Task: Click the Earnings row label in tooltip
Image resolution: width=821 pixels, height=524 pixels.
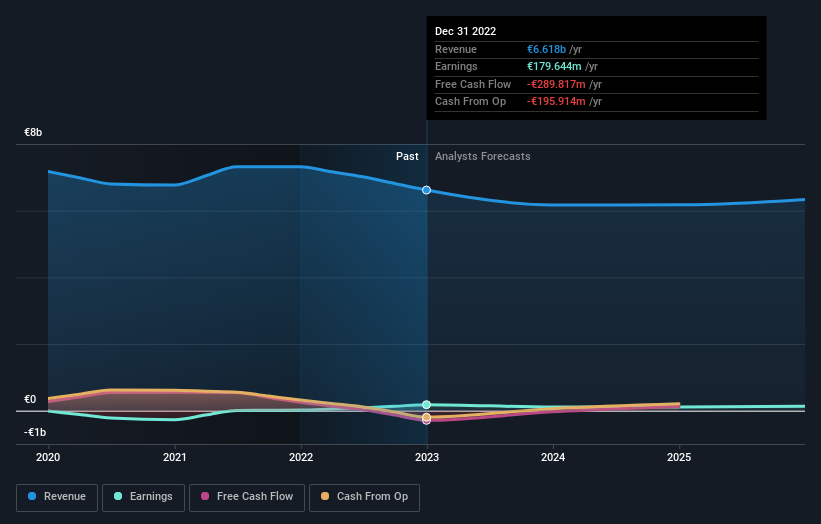Action: click(457, 66)
